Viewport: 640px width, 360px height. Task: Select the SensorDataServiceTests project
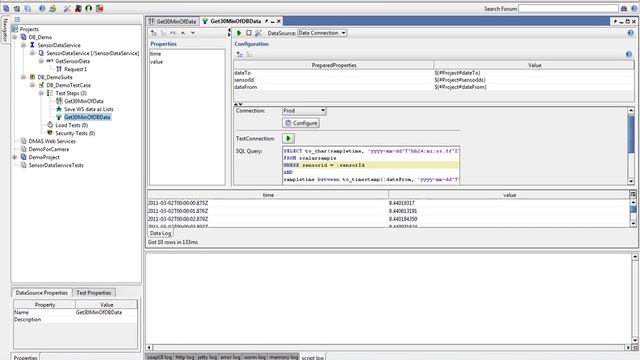(x=56, y=165)
